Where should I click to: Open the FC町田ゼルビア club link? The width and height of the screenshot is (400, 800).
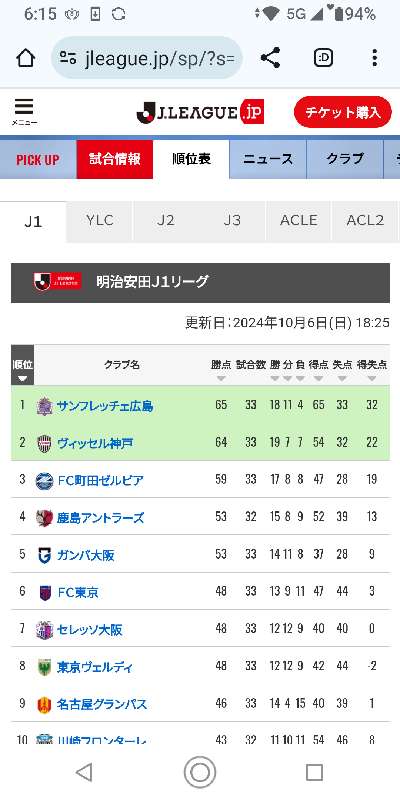coord(101,481)
